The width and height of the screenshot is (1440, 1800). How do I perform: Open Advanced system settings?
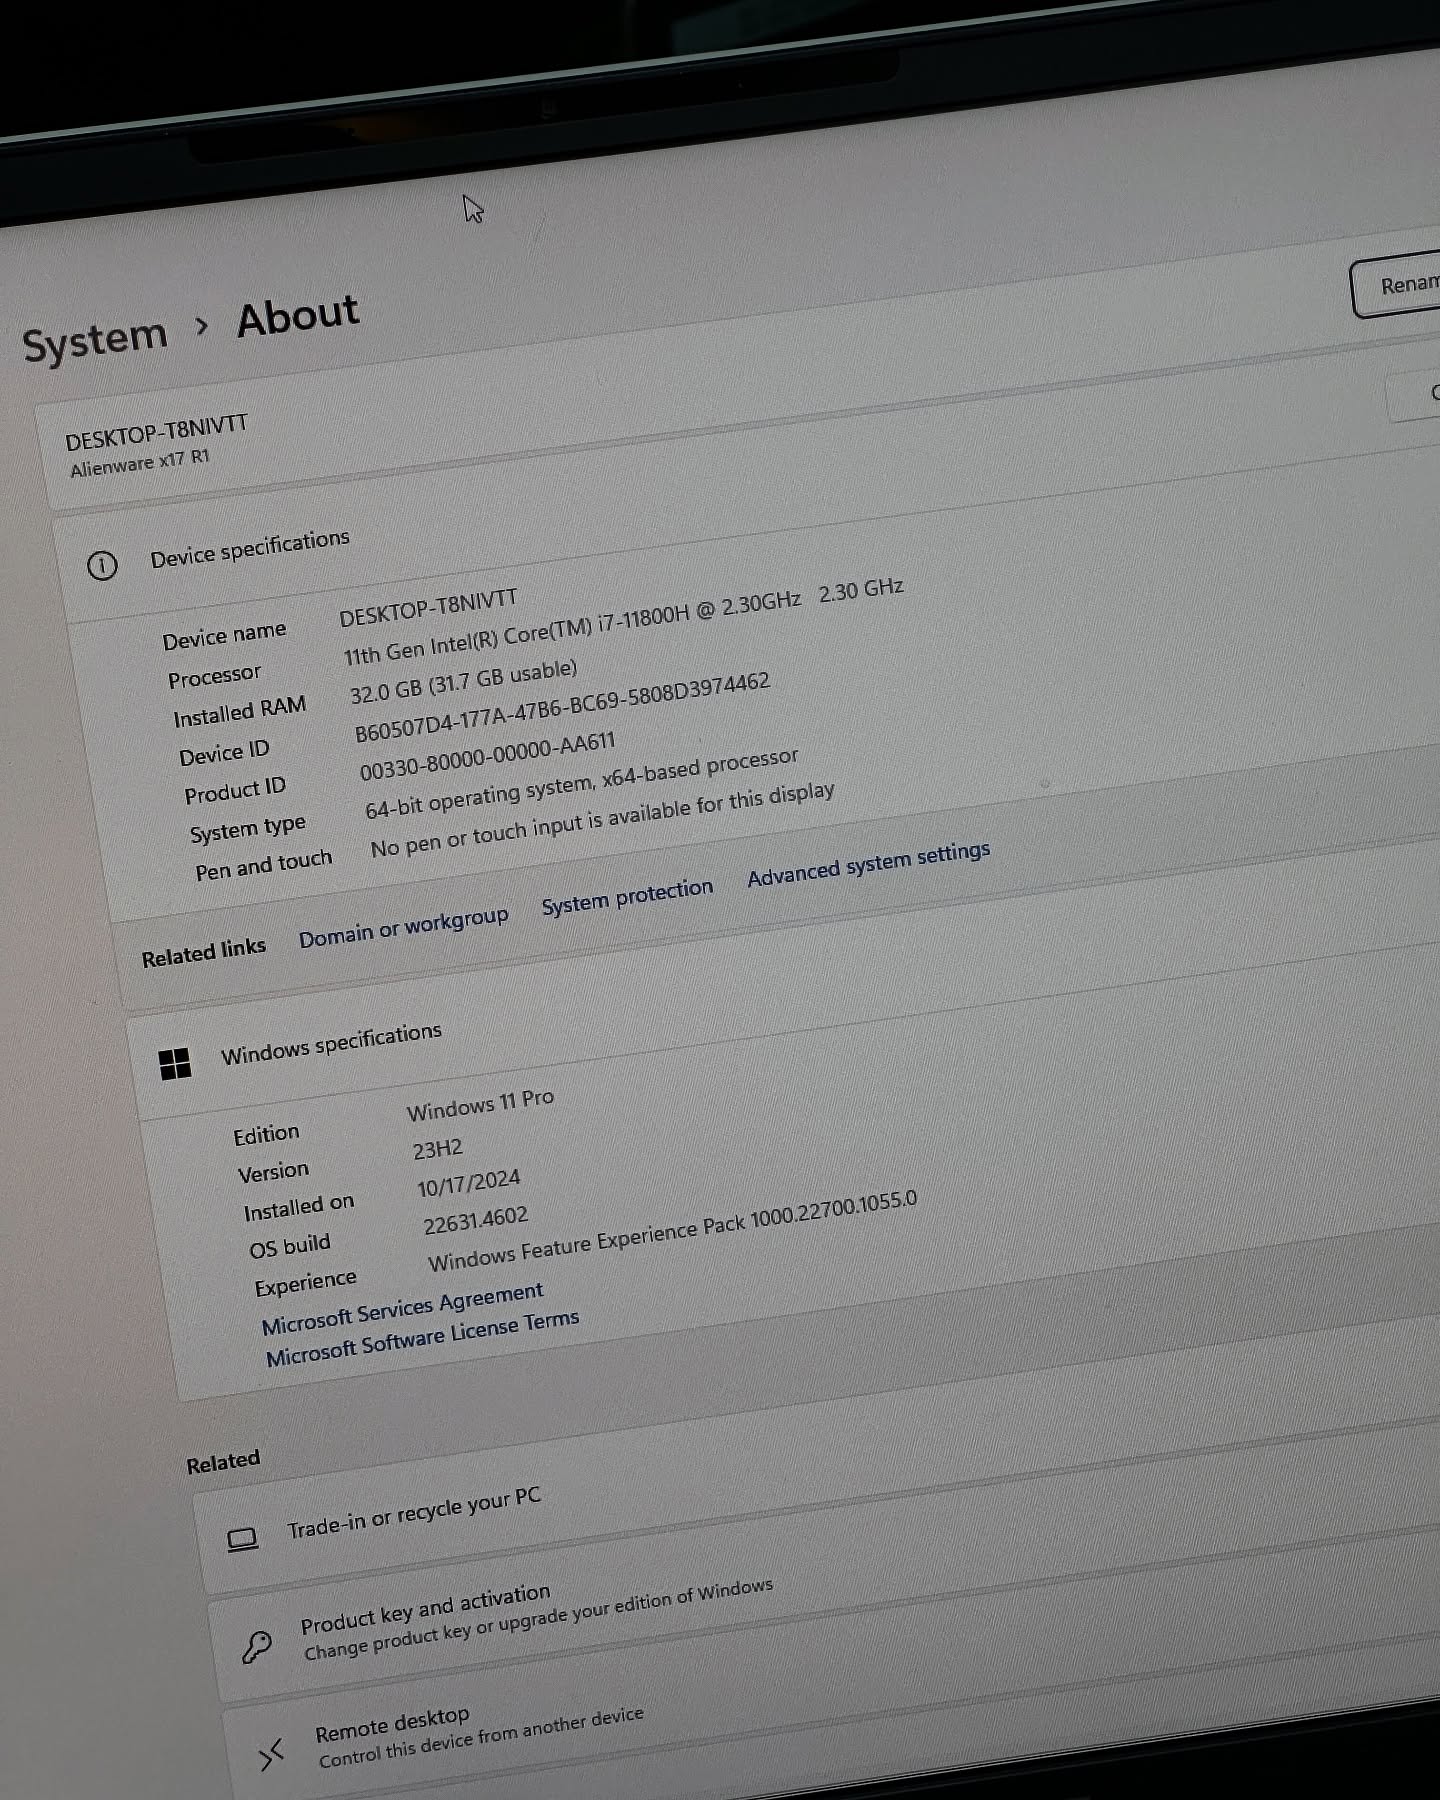(868, 864)
